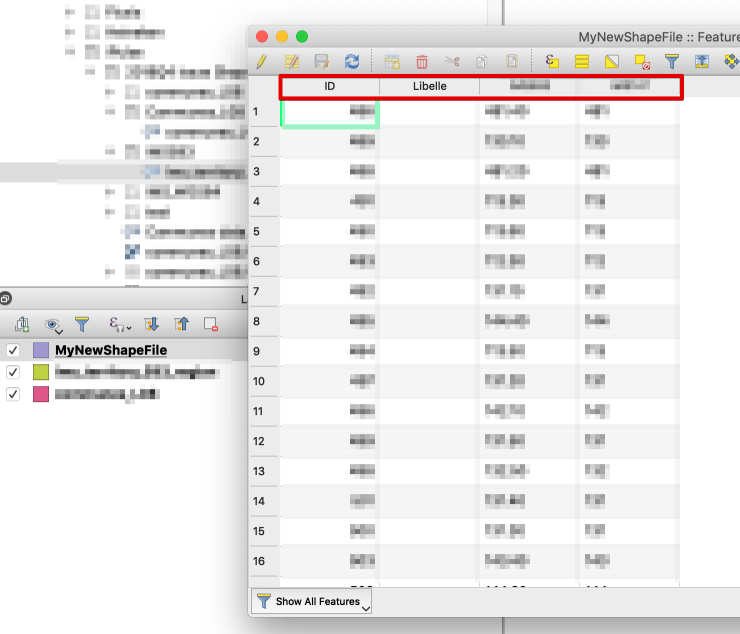Click the reload table icon
The height and width of the screenshot is (634, 740).
pos(352,62)
